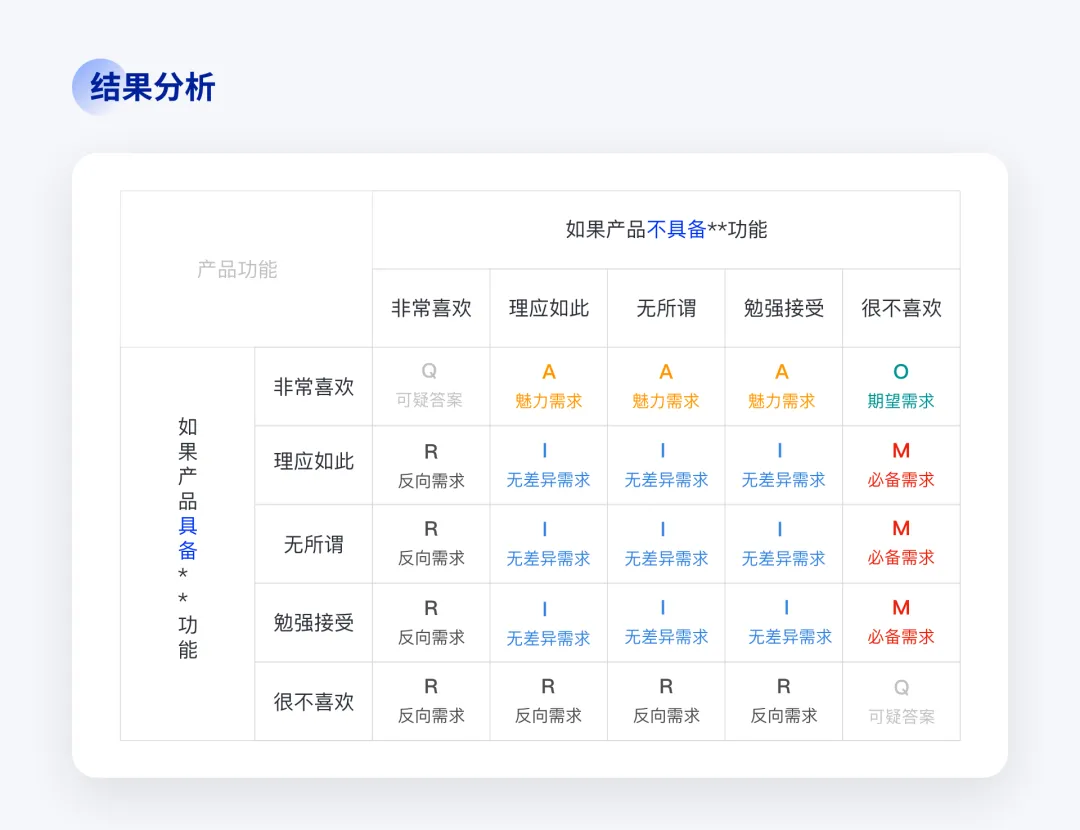Screen dimensions: 1080x830
Task: Click the 如果产品不具备**功能 header
Action: tap(666, 229)
